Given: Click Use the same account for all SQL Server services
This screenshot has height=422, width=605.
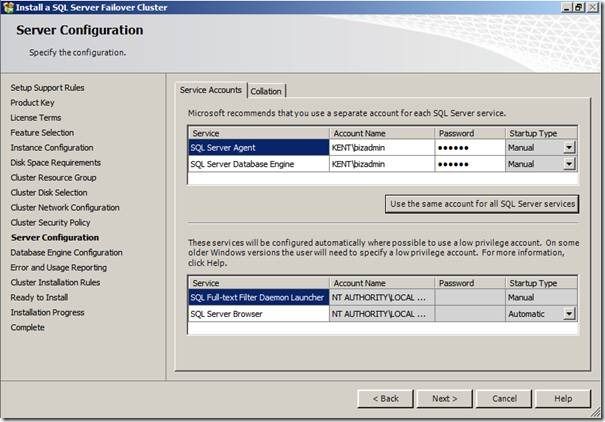Looking at the screenshot, I should 482,204.
